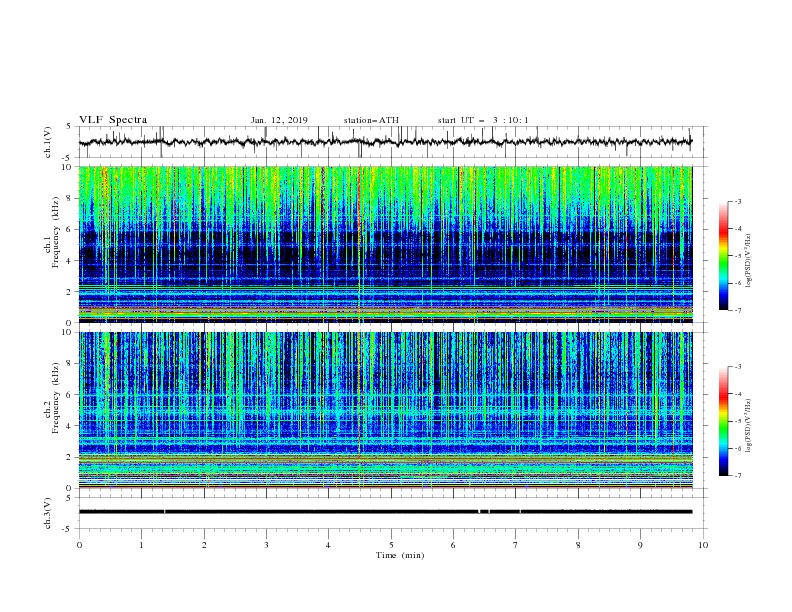792x612 pixels.
Task: Click the "4" label on the Time axis
Action: click(x=328, y=545)
